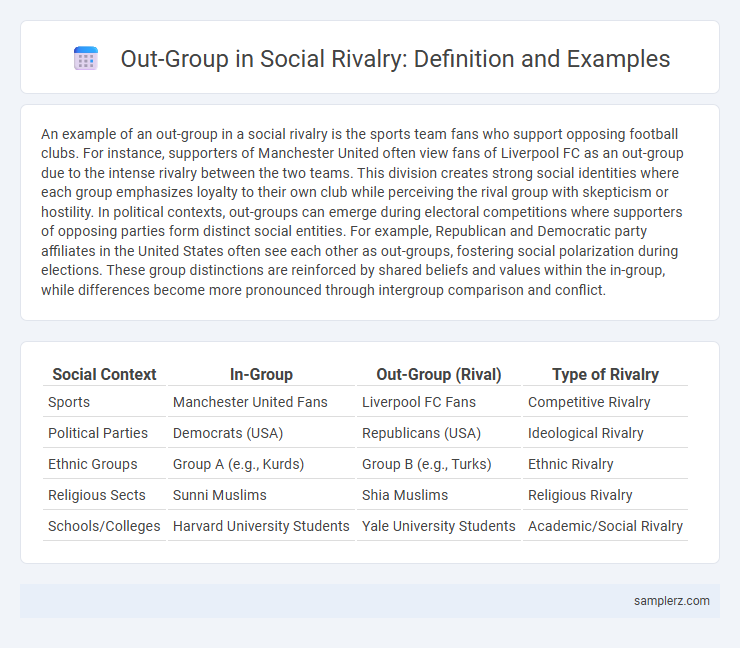Screen dimensions: 740x648
Task: Click the 'In-Group' column header
Action: pos(261,374)
